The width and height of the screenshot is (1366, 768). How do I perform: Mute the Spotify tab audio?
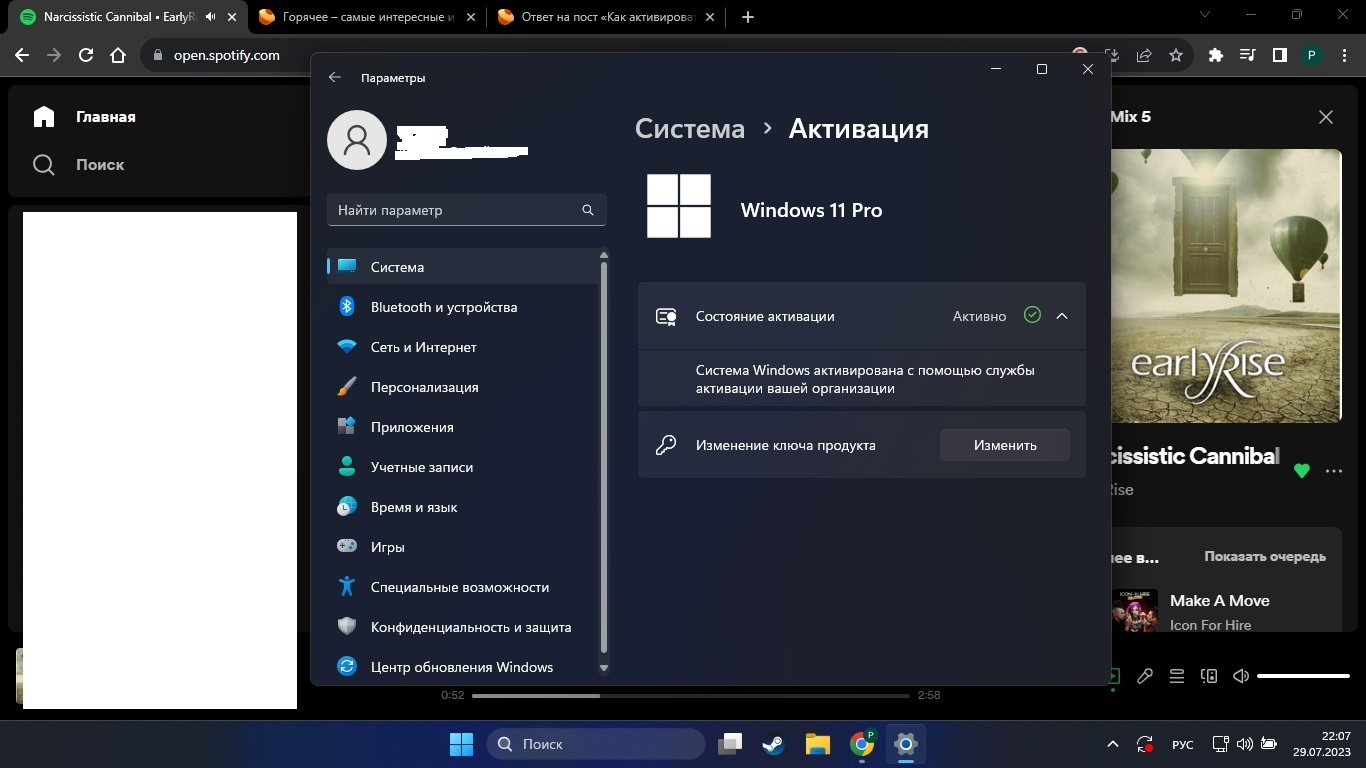click(210, 17)
